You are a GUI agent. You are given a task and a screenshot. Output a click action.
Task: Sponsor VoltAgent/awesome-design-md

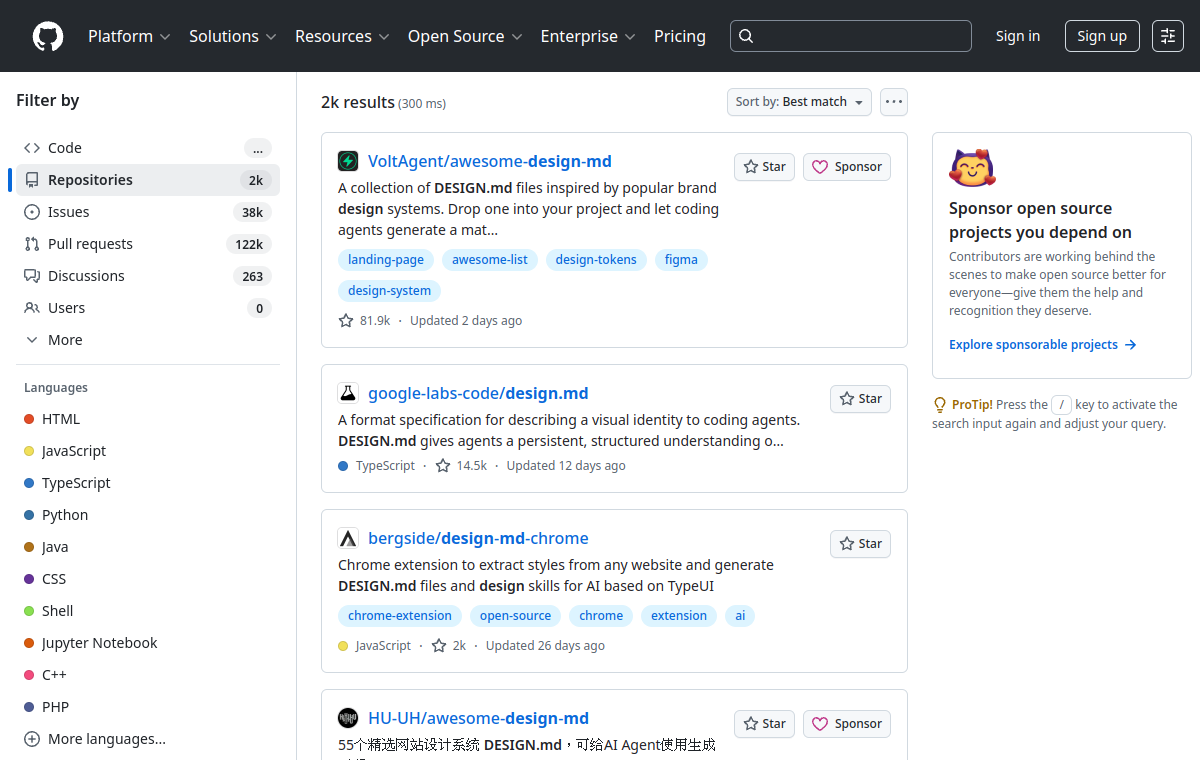(x=847, y=167)
